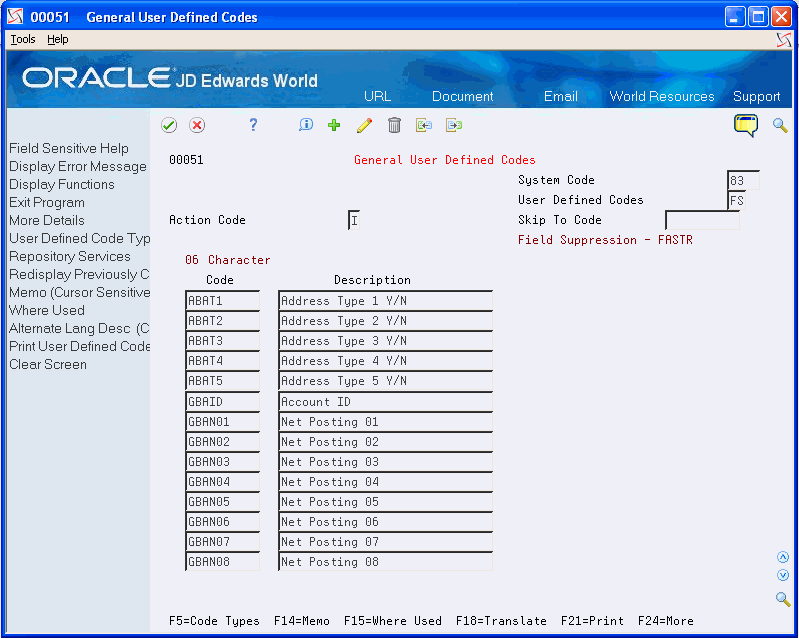The width and height of the screenshot is (799, 638).
Task: Click the title bar application icon
Action: (x=15, y=16)
